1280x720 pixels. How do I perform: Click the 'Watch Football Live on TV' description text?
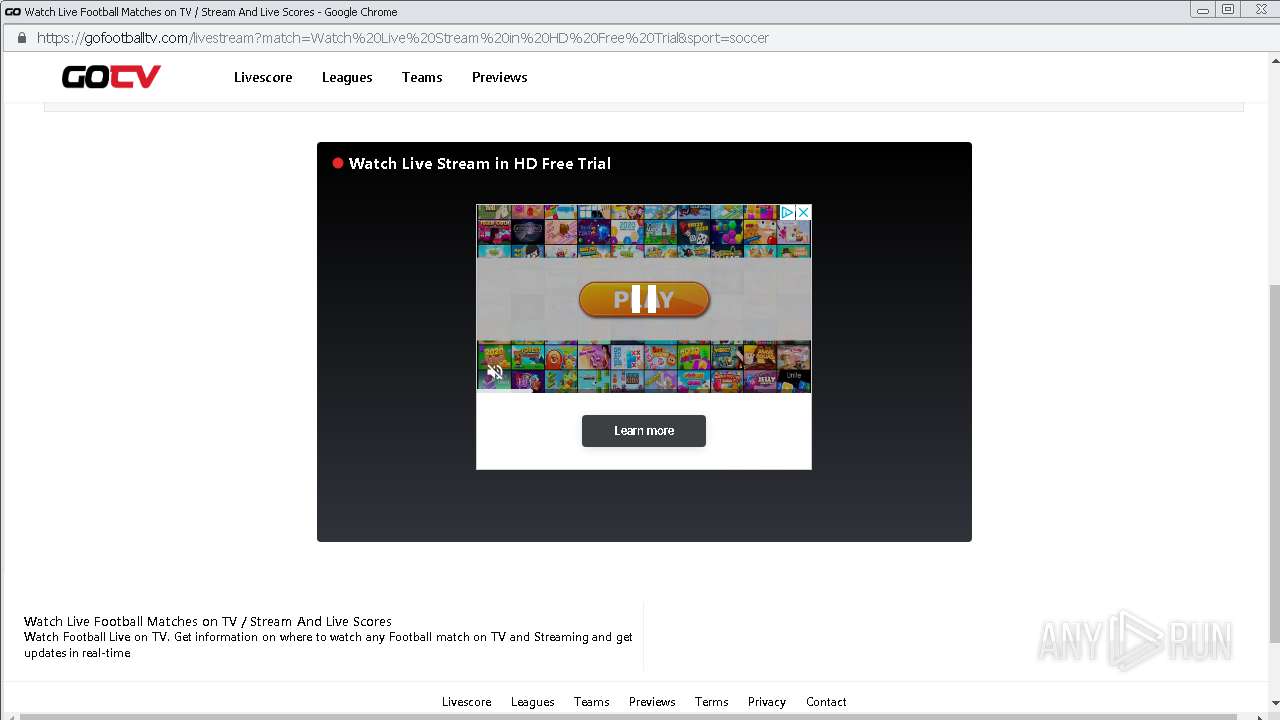[328, 645]
